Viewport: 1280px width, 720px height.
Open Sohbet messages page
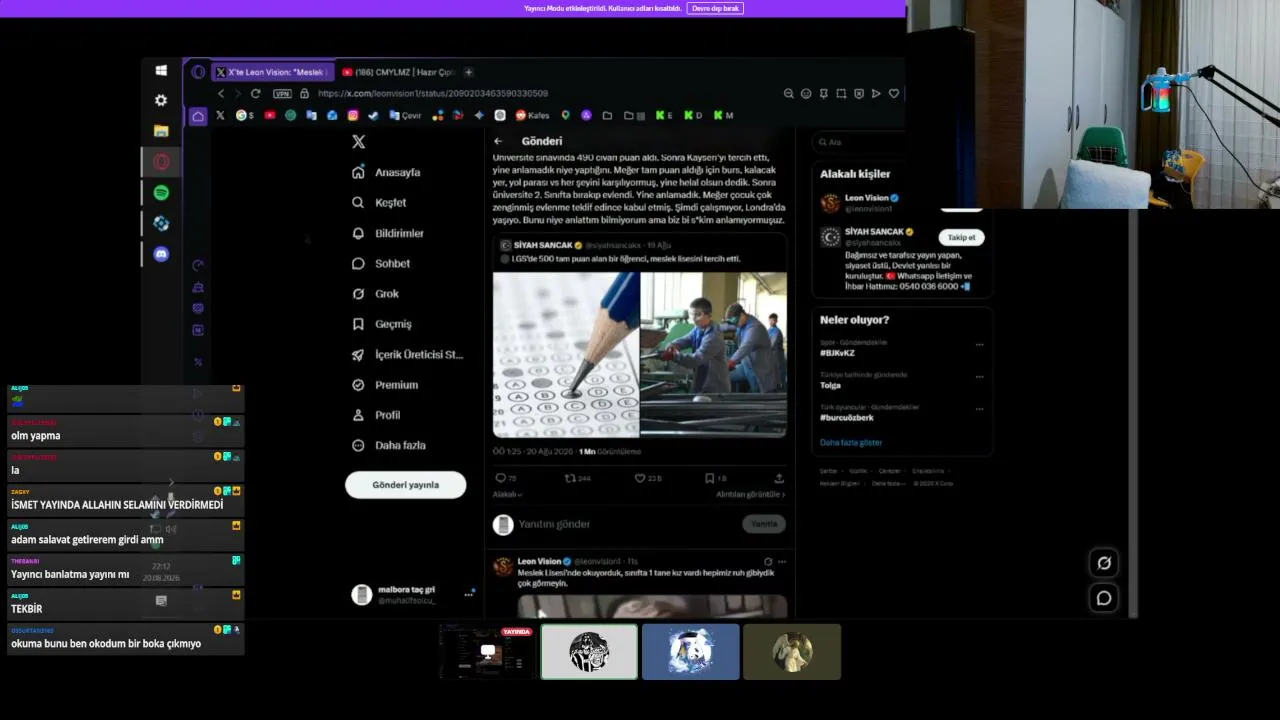[381, 263]
